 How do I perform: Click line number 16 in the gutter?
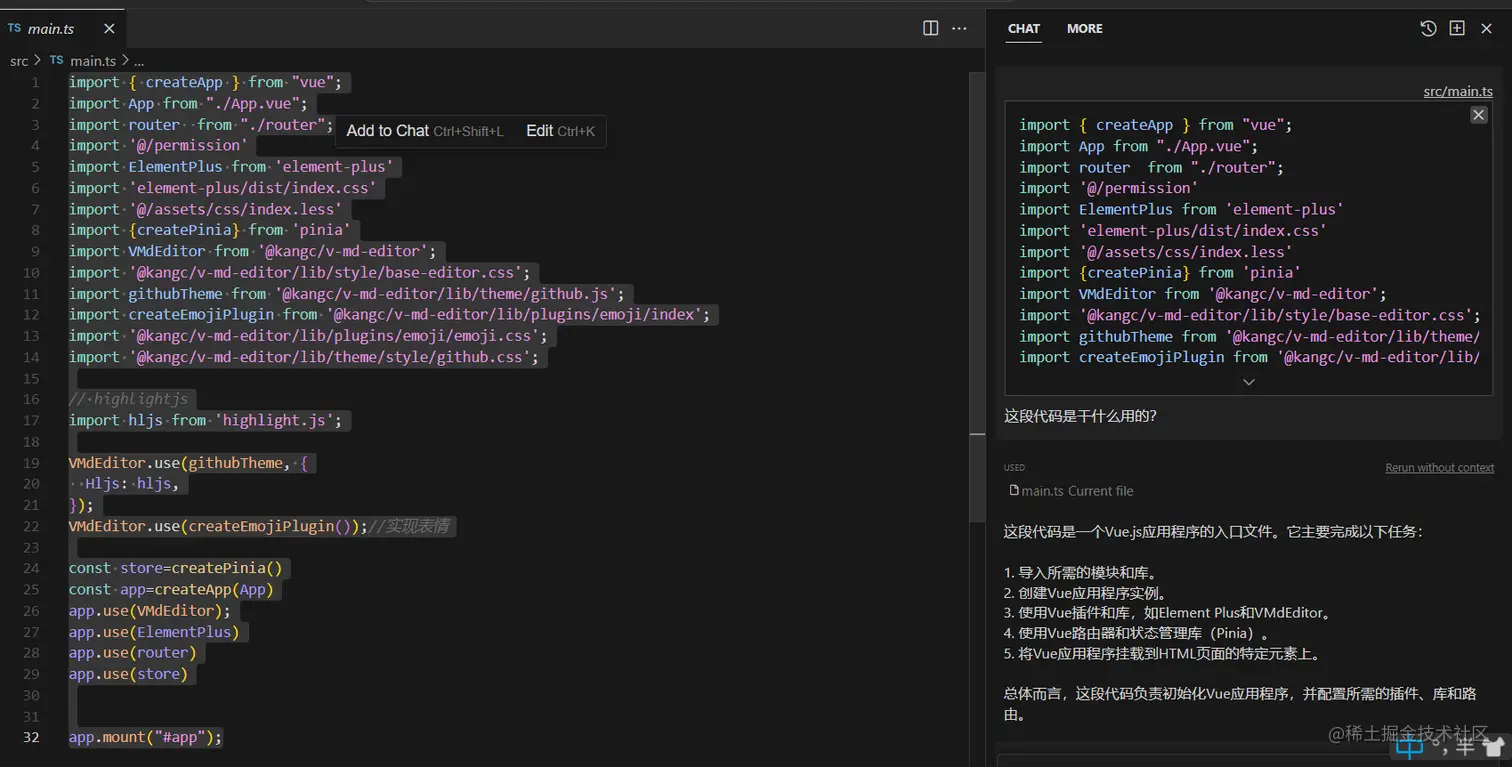pos(31,399)
